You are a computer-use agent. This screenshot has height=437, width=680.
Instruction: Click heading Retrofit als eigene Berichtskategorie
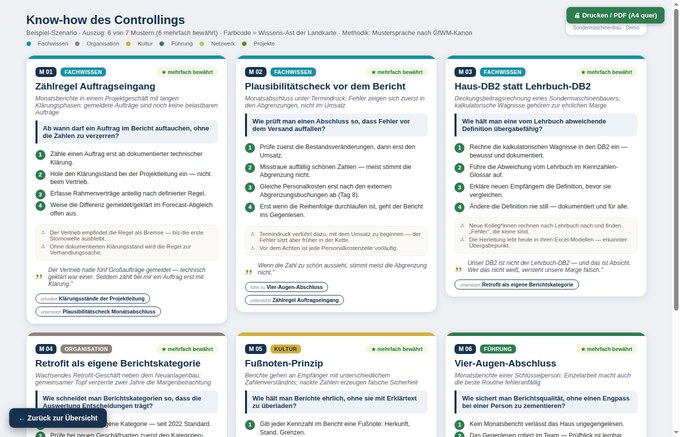tap(118, 363)
